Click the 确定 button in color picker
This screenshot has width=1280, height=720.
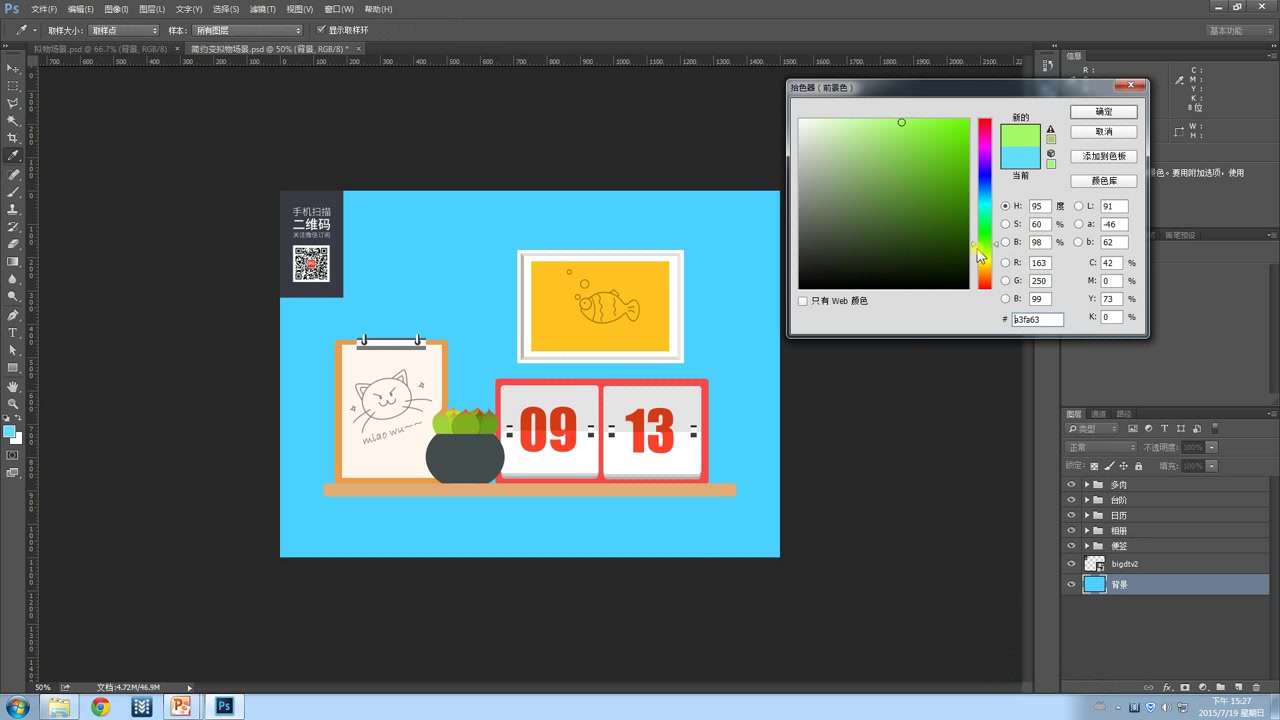(x=1104, y=112)
